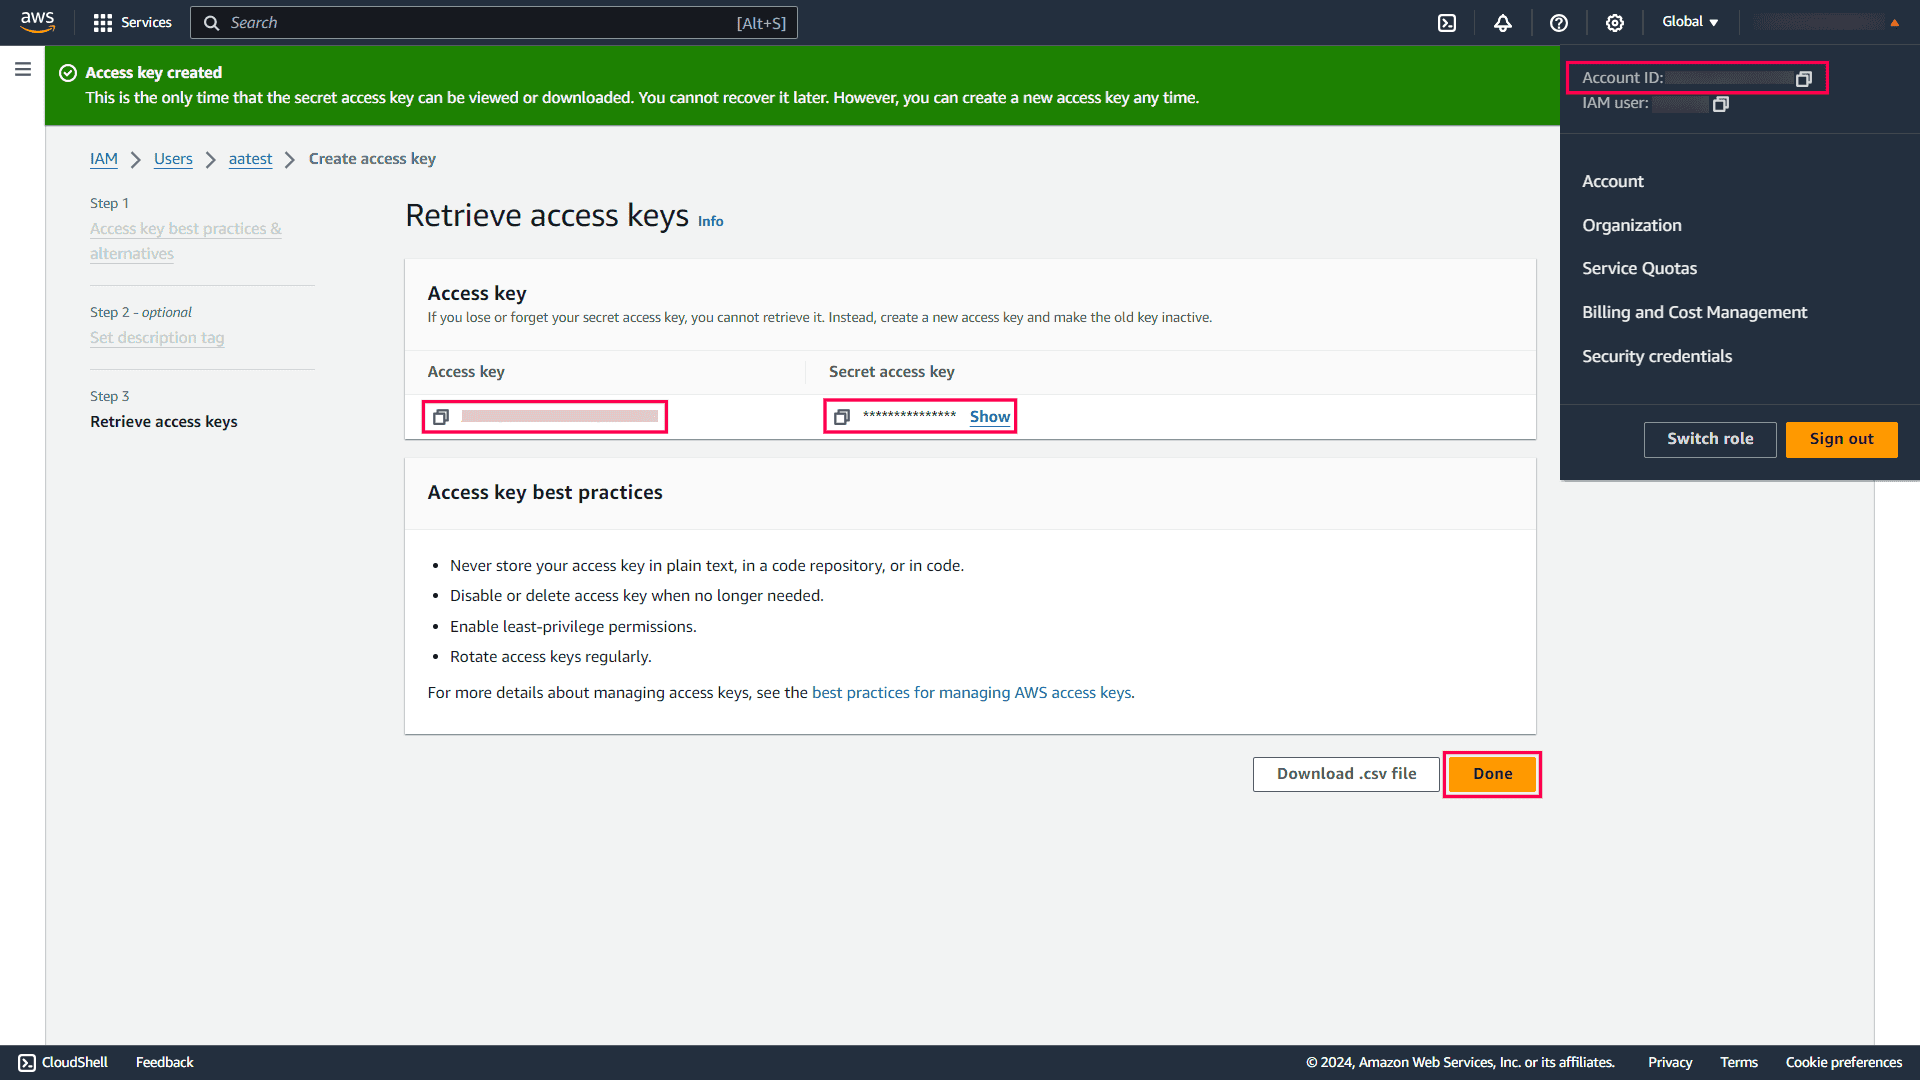
Task: Open the Global region dropdown
Action: 1689,21
